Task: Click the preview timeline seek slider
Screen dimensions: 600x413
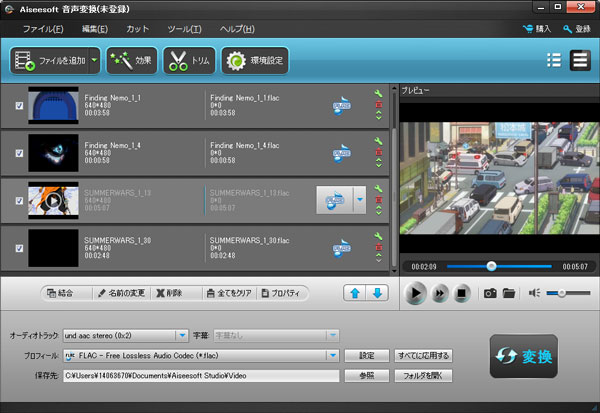Action: point(499,266)
